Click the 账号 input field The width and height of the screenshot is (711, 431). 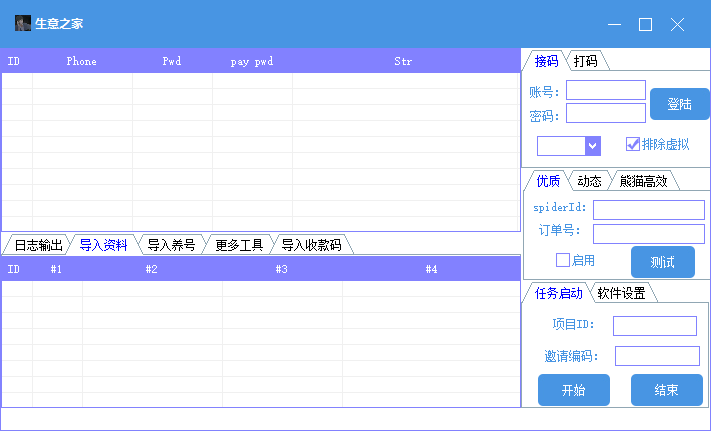point(606,90)
